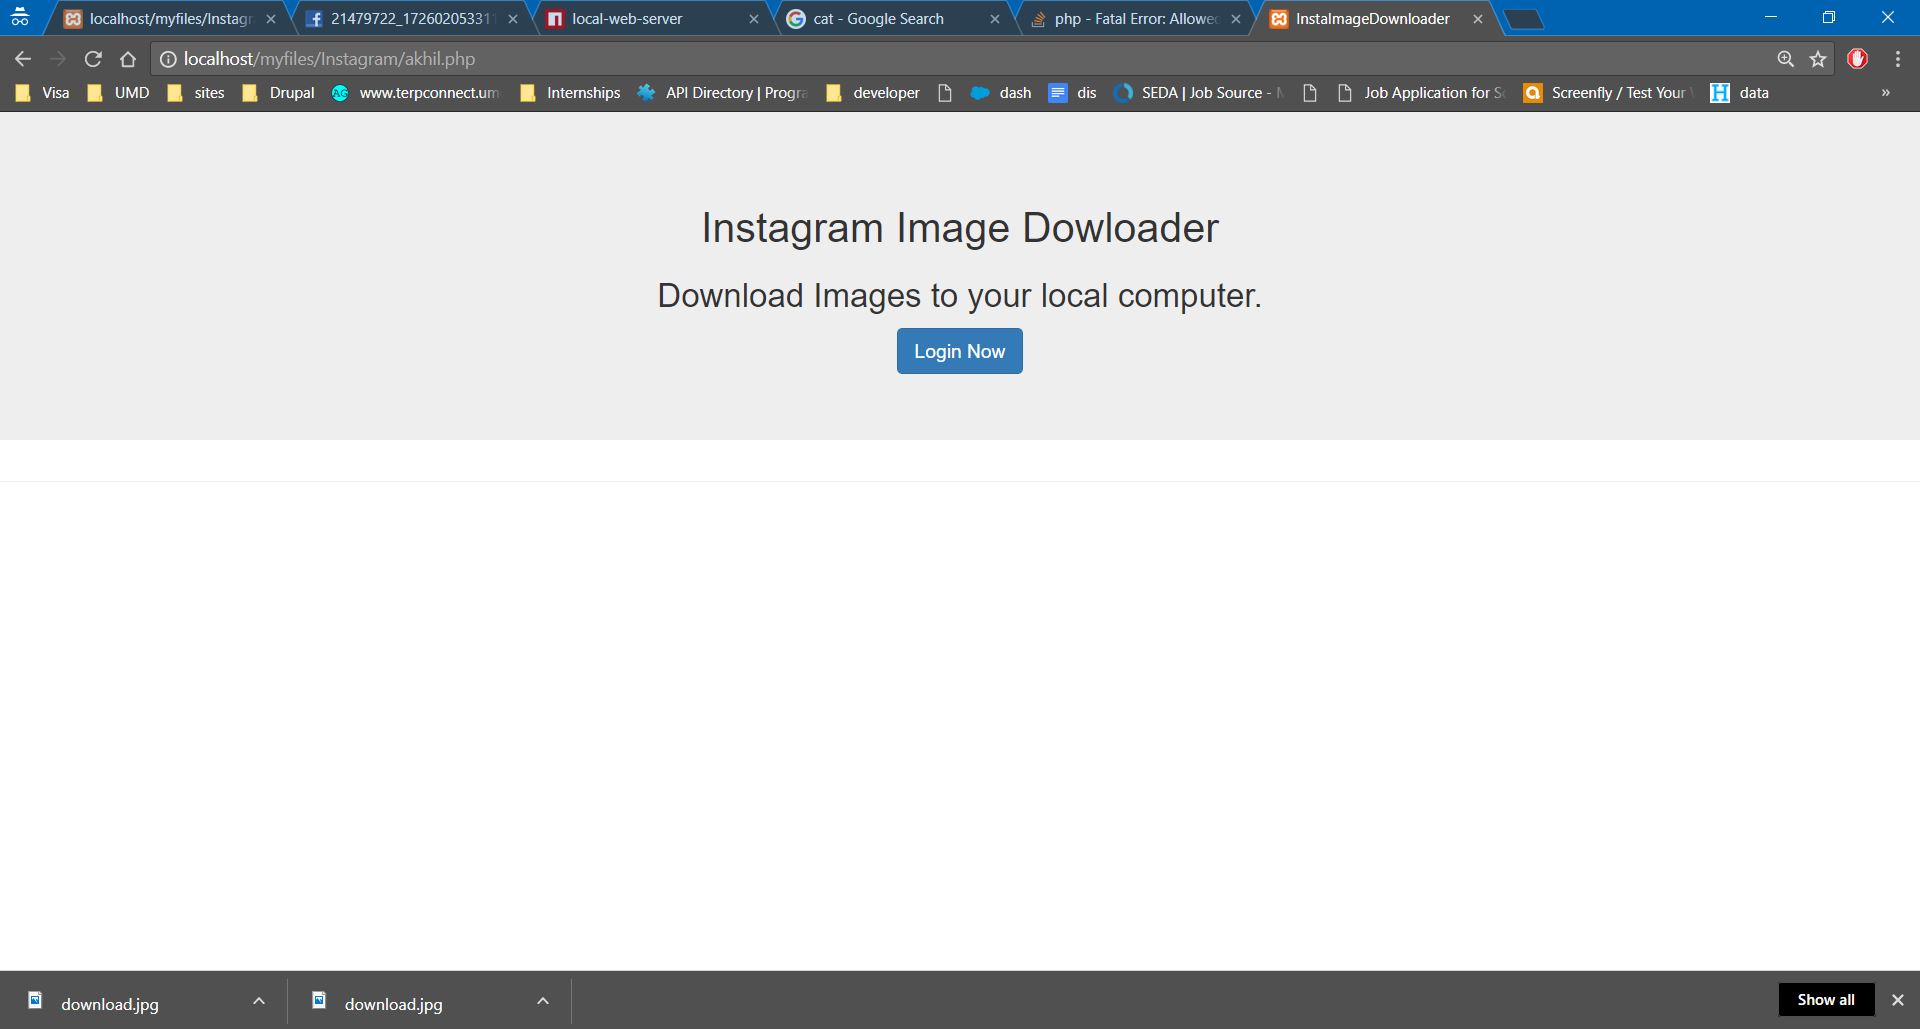Click the zoom magnifier icon in address bar
Image resolution: width=1920 pixels, height=1029 pixels.
point(1785,59)
